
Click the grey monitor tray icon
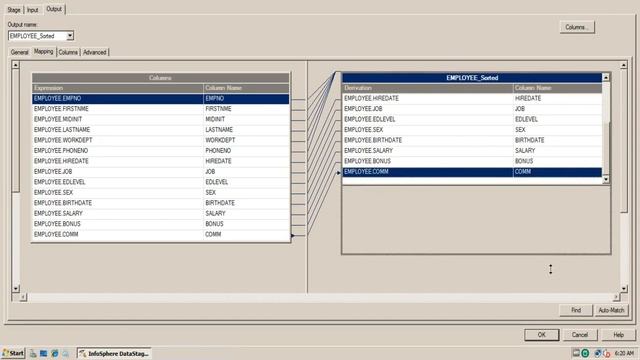point(576,353)
